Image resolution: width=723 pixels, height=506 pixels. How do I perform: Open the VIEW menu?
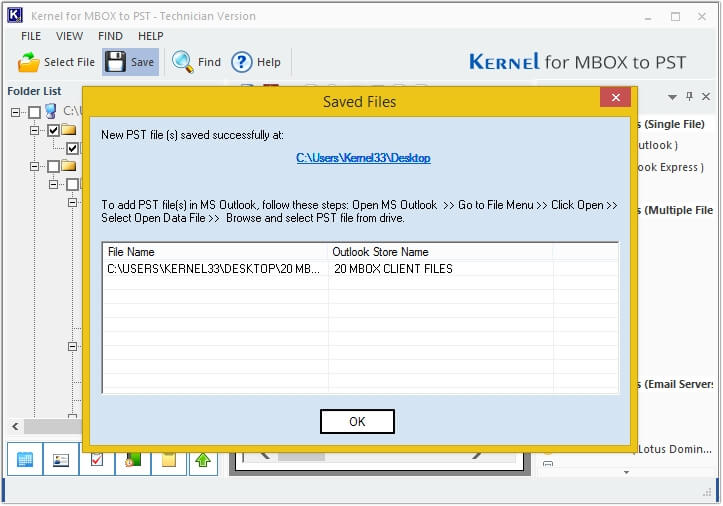click(70, 36)
